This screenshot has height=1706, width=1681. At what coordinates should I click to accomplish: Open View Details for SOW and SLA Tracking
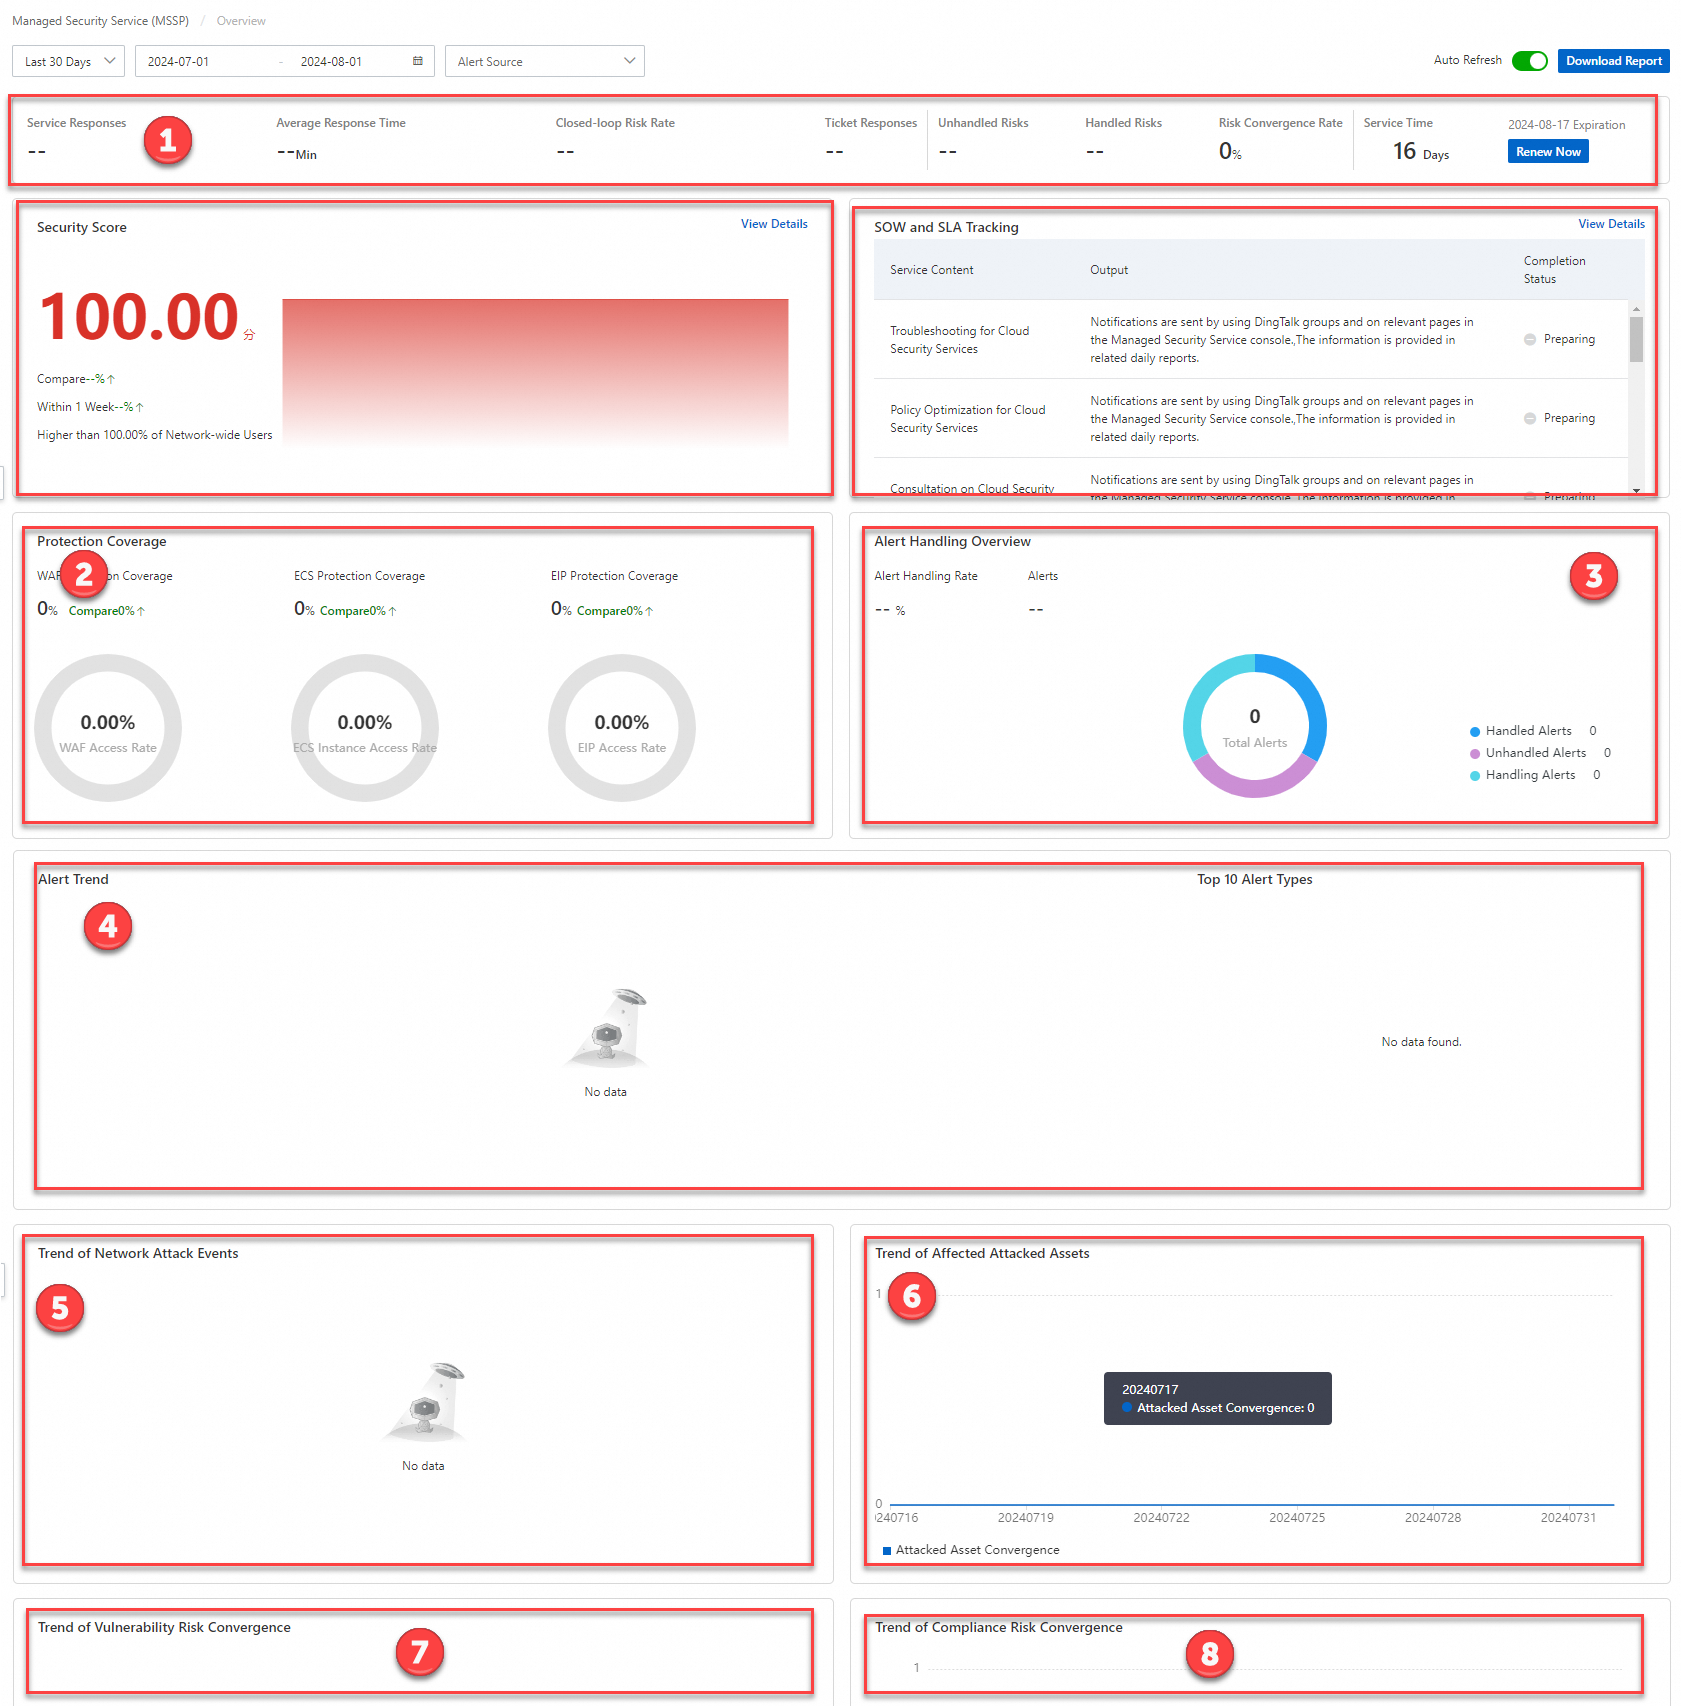coord(1611,224)
